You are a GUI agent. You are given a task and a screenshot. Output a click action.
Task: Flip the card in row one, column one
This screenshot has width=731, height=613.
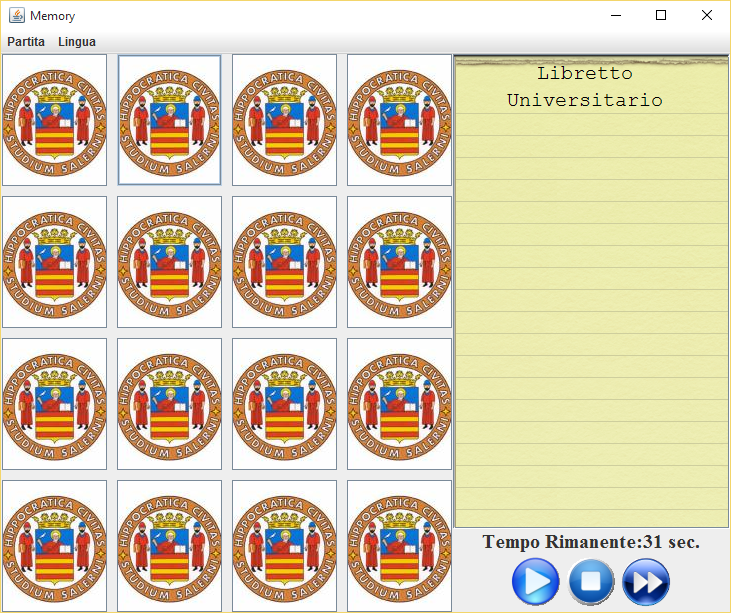click(55, 120)
